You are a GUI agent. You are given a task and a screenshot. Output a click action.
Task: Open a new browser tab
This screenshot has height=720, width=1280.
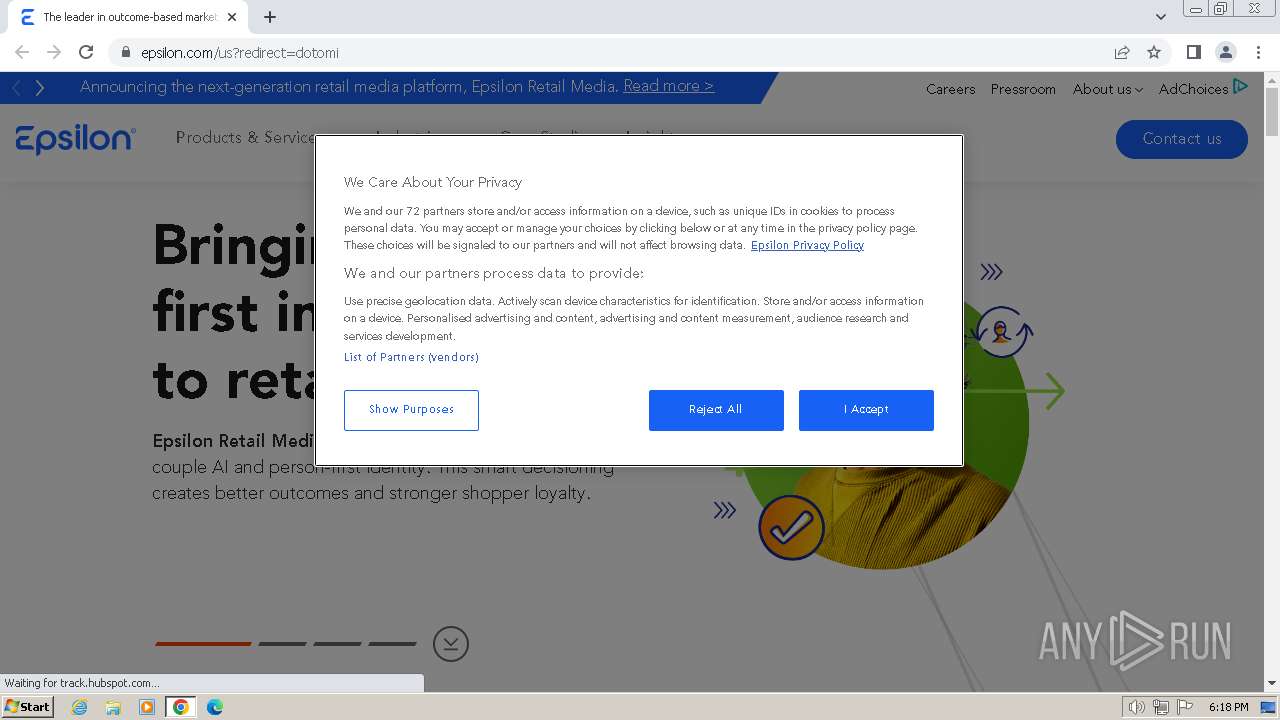[270, 17]
